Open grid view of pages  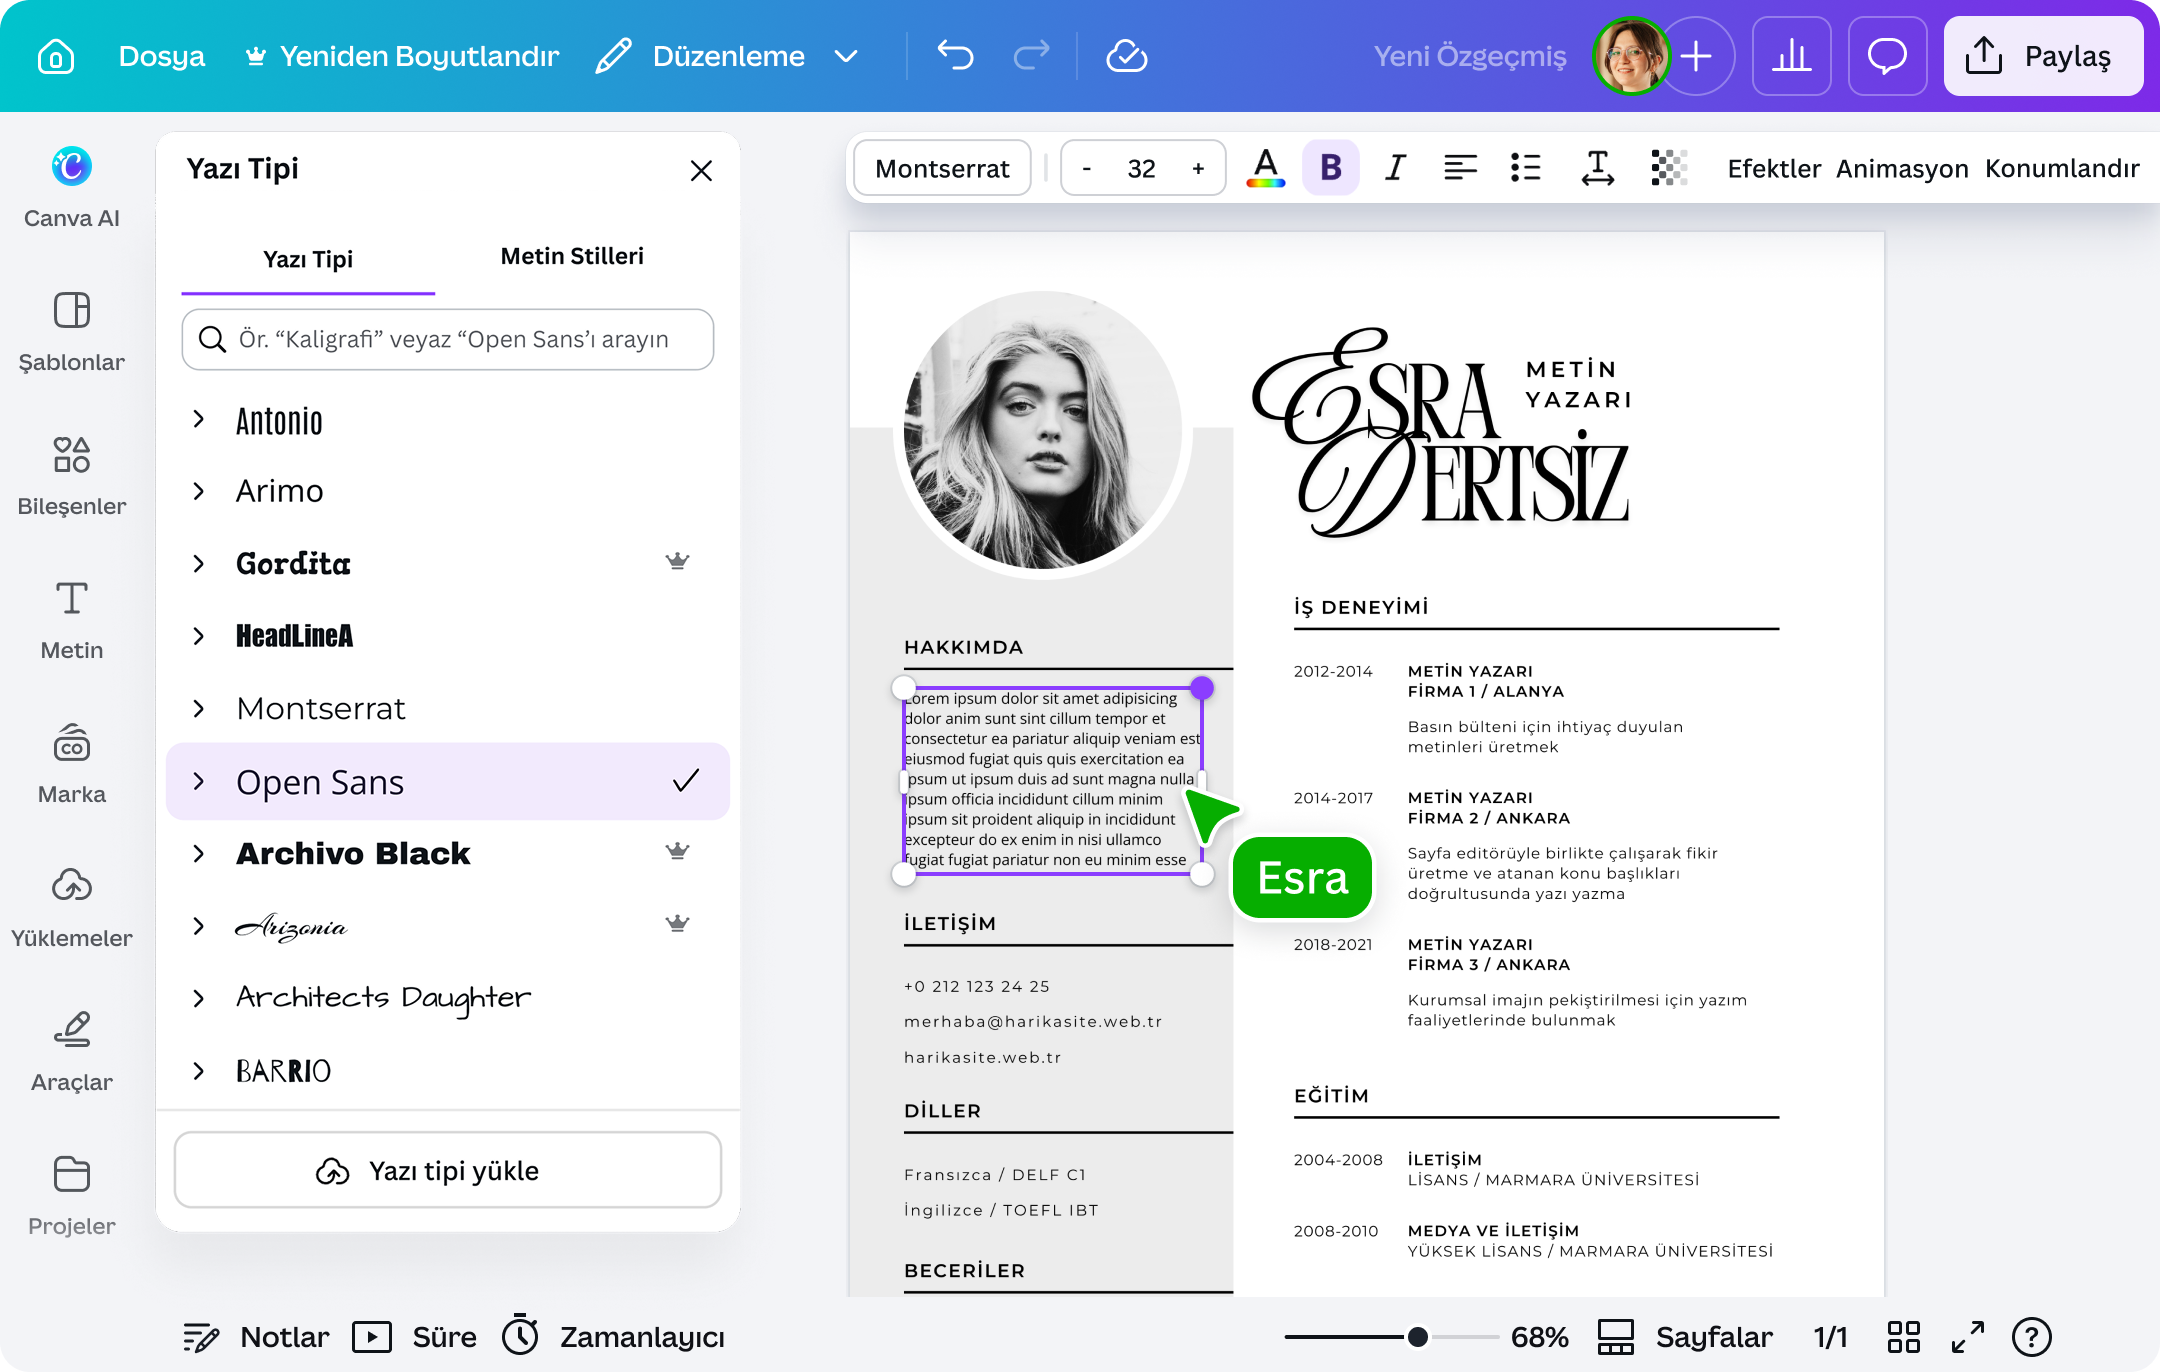[1903, 1337]
